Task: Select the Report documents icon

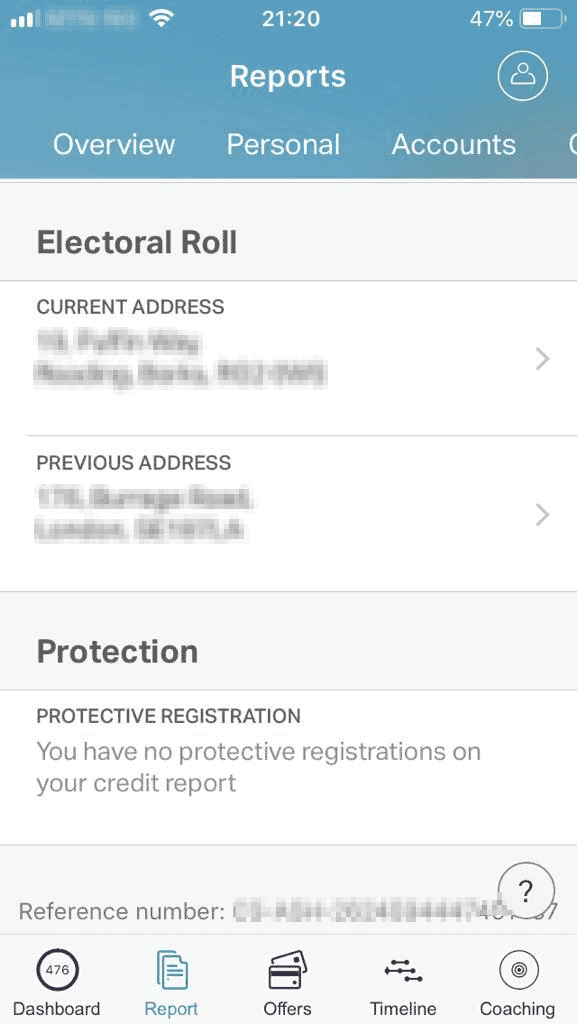Action: (172, 970)
